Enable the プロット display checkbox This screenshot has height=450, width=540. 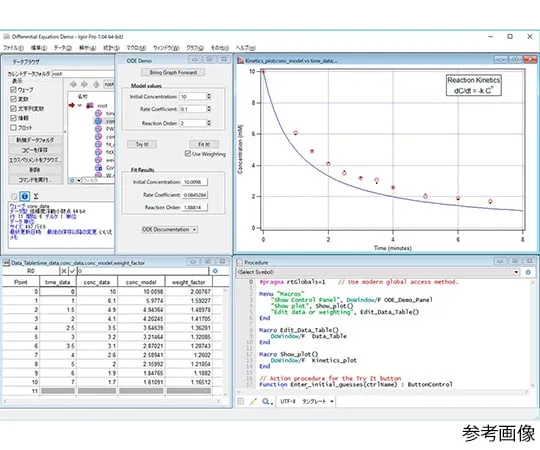click(13, 128)
